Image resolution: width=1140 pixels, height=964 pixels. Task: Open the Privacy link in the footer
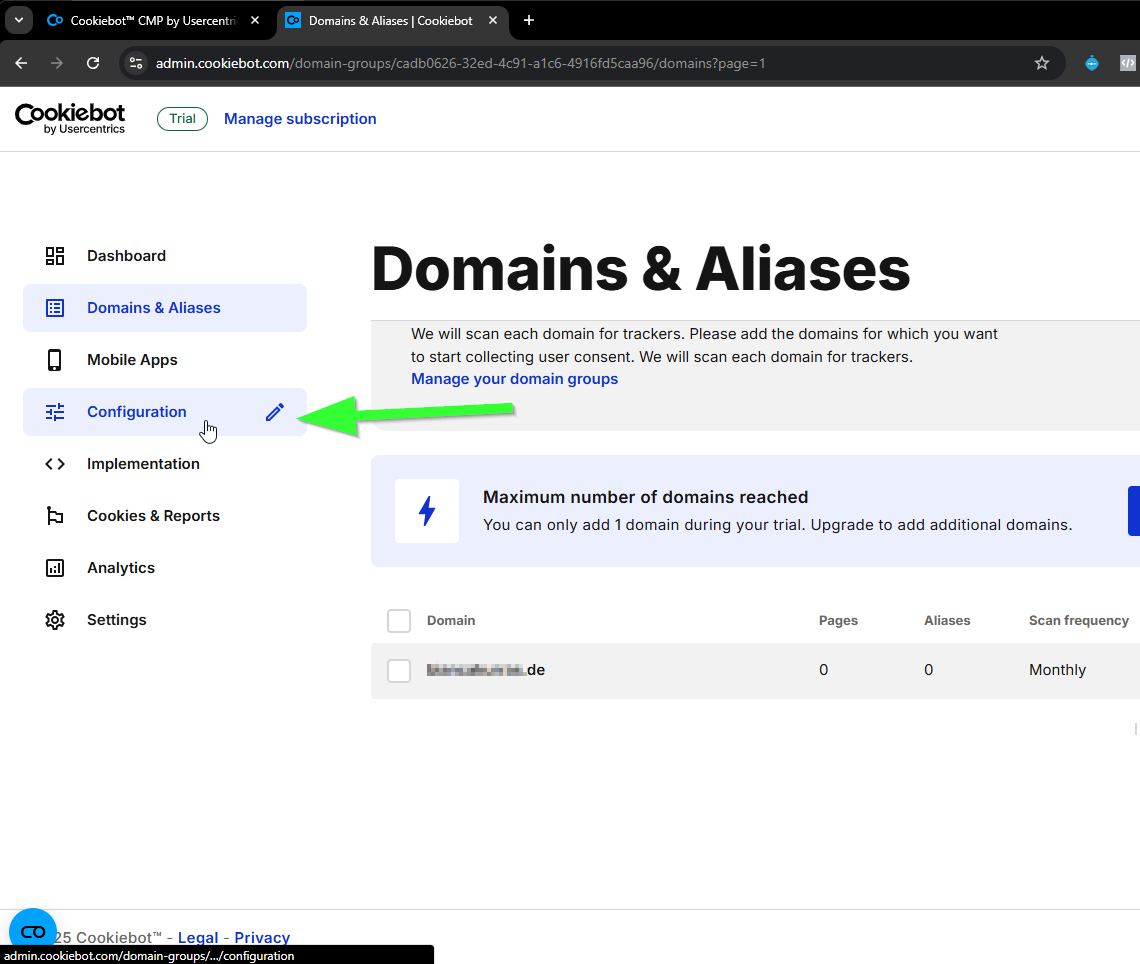(x=262, y=937)
